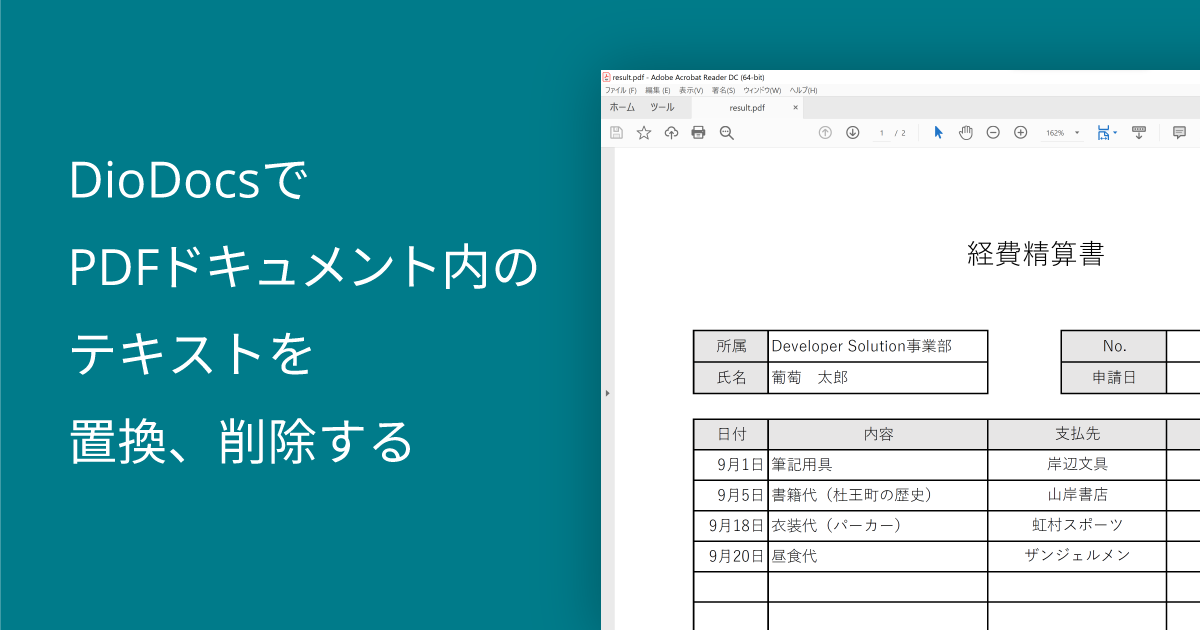Select the Hand pan tool

pos(966,133)
